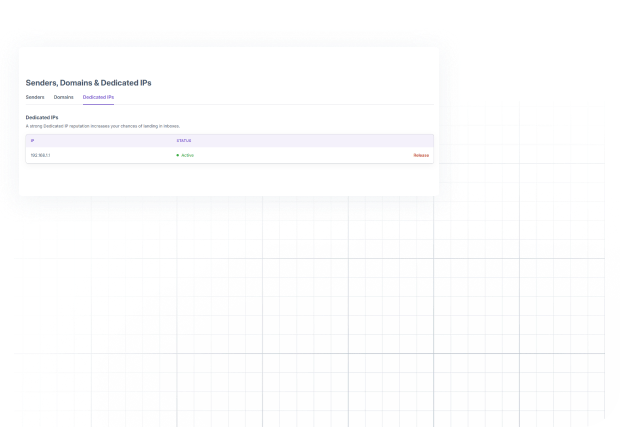Click the Senders, Domains & Dedicated IPs heading
This screenshot has width=620, height=427.
point(89,83)
